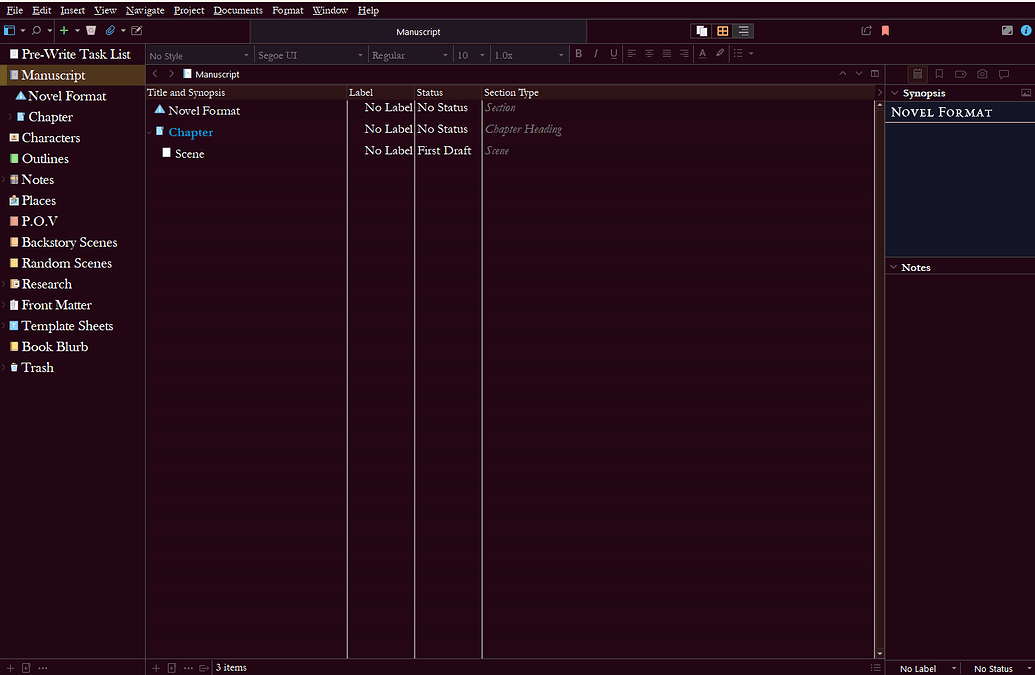Select the Scene row in the outliner

pos(189,154)
